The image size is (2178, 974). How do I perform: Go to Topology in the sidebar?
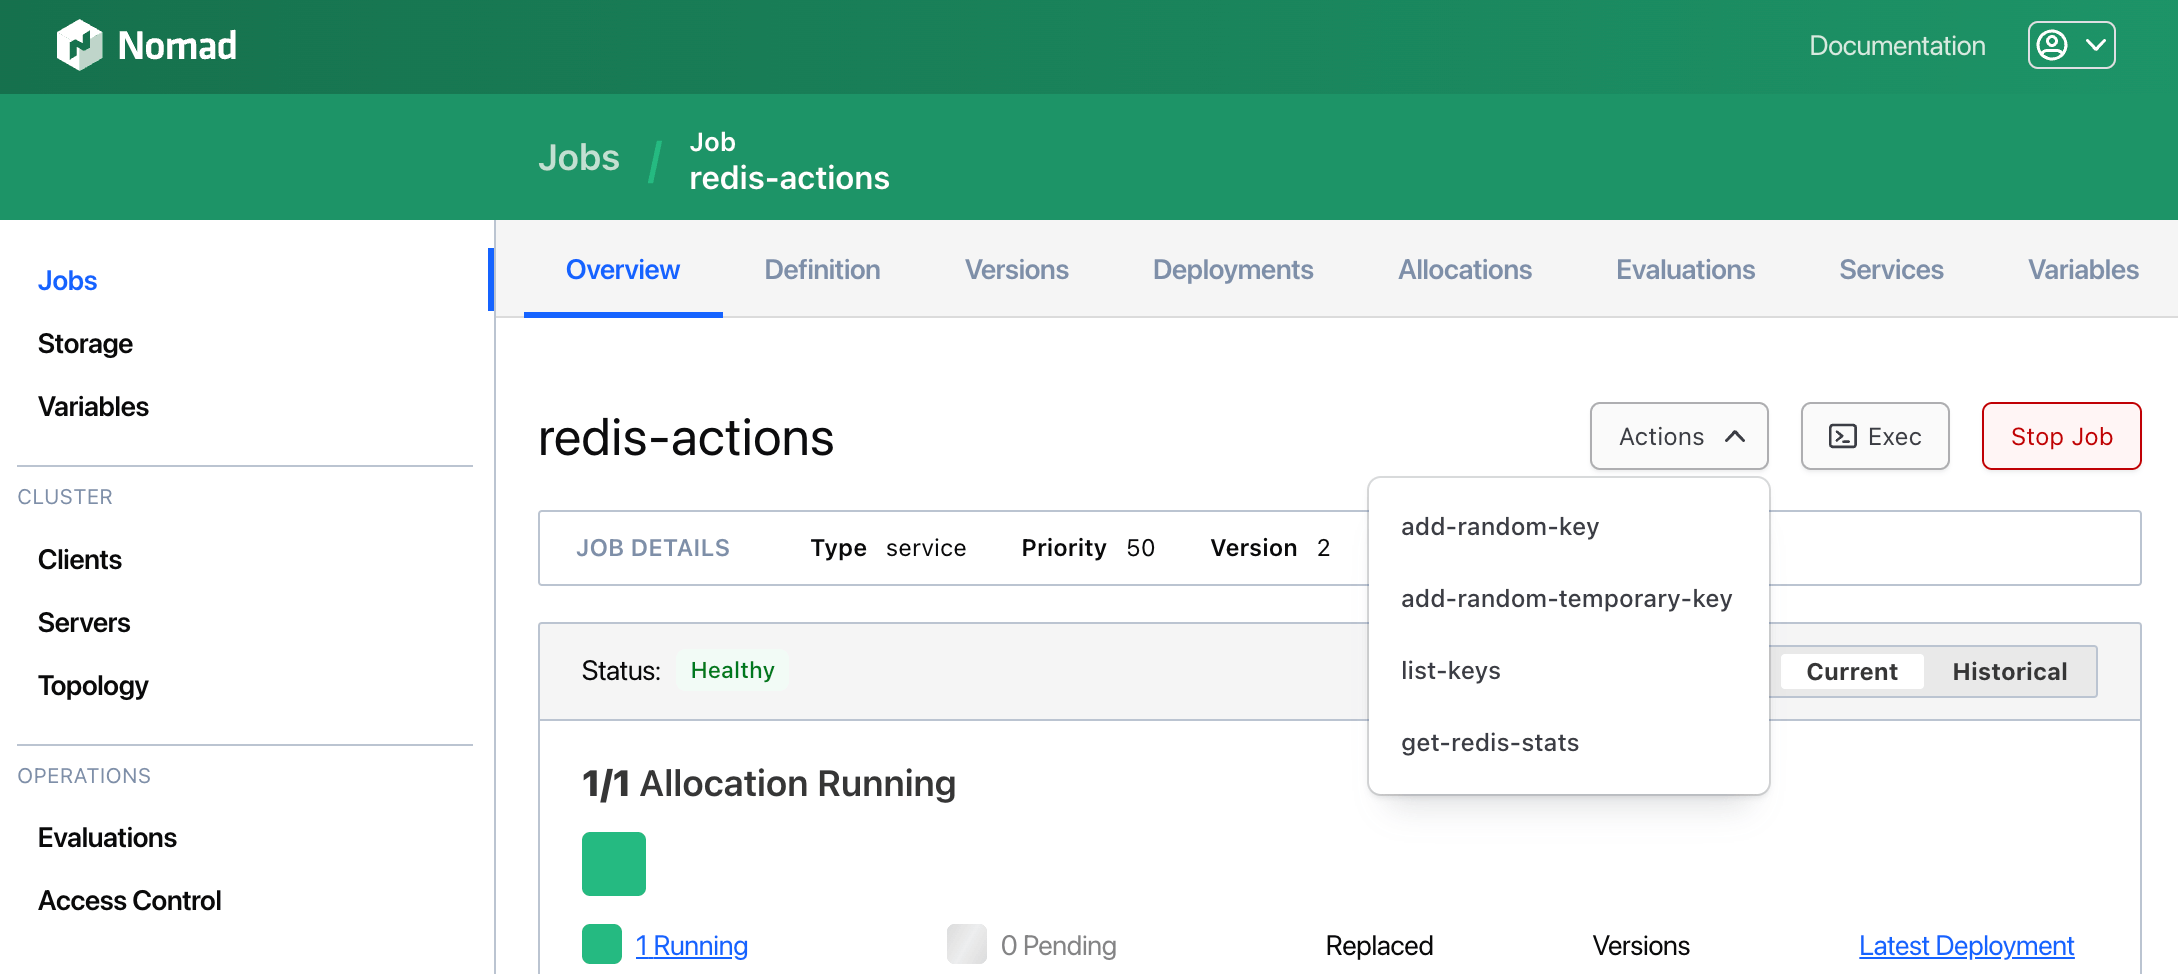93,685
